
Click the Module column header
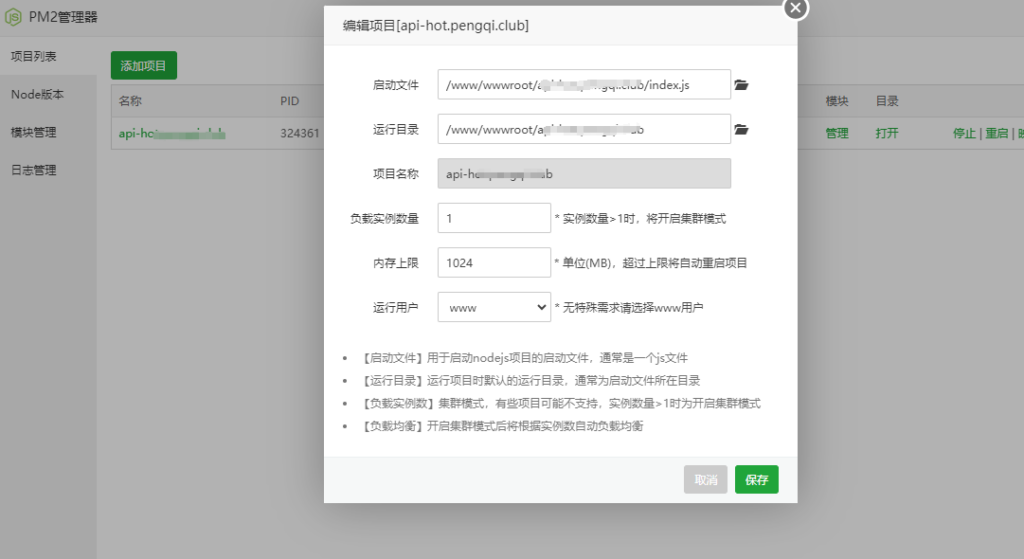[x=837, y=101]
